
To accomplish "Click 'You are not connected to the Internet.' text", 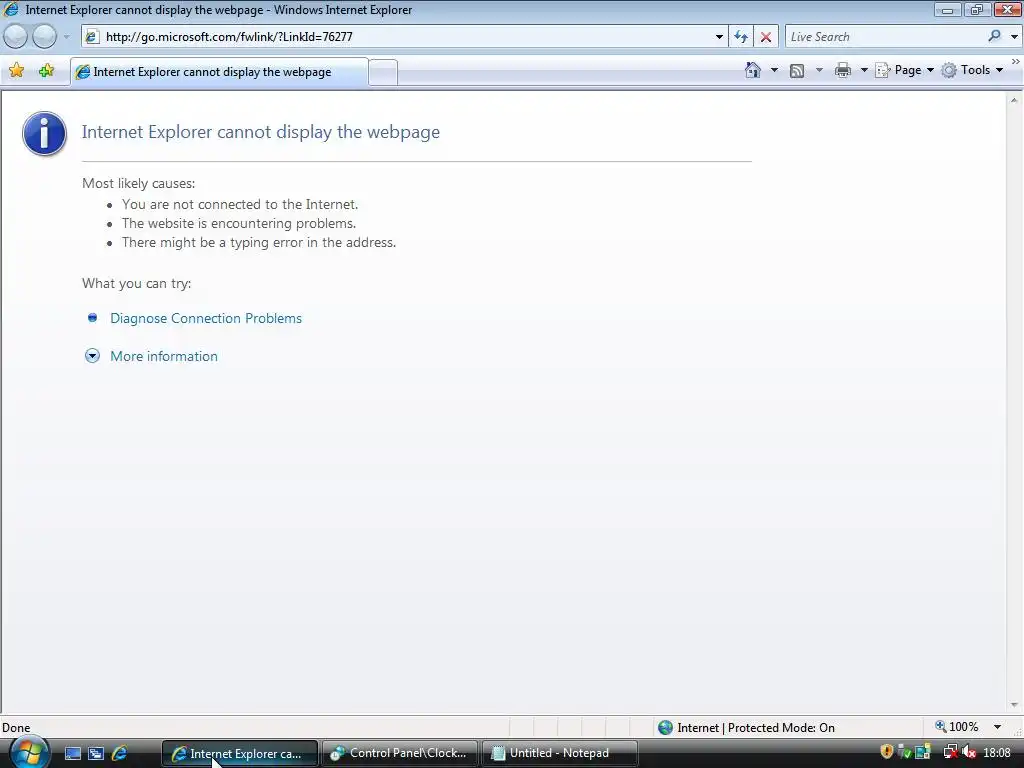I will pos(240,204).
